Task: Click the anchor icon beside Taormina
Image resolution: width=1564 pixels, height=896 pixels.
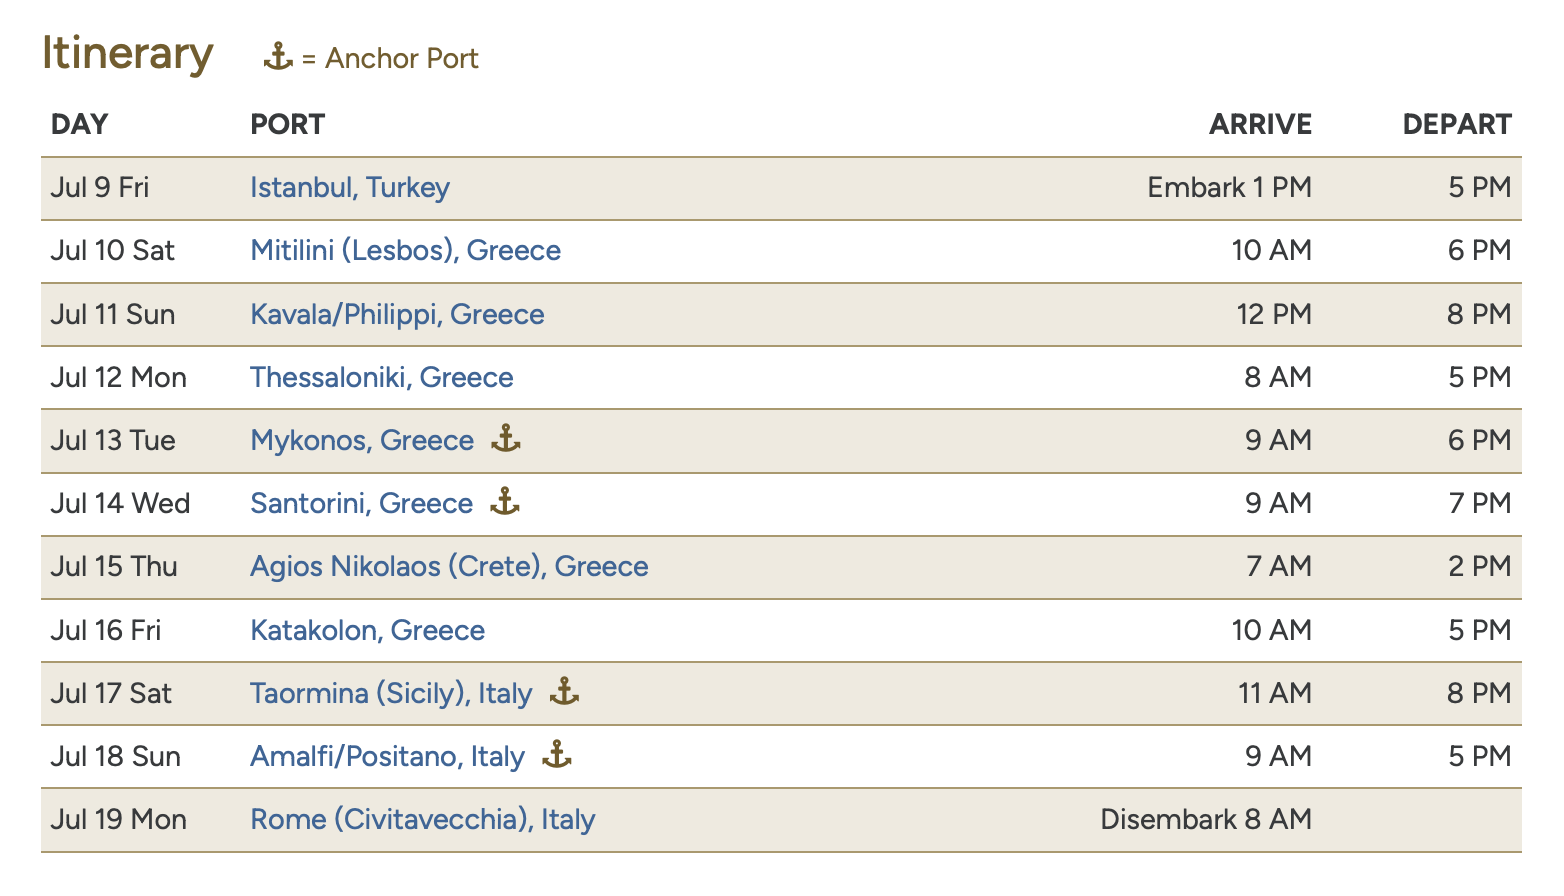Action: pyautogui.click(x=564, y=691)
